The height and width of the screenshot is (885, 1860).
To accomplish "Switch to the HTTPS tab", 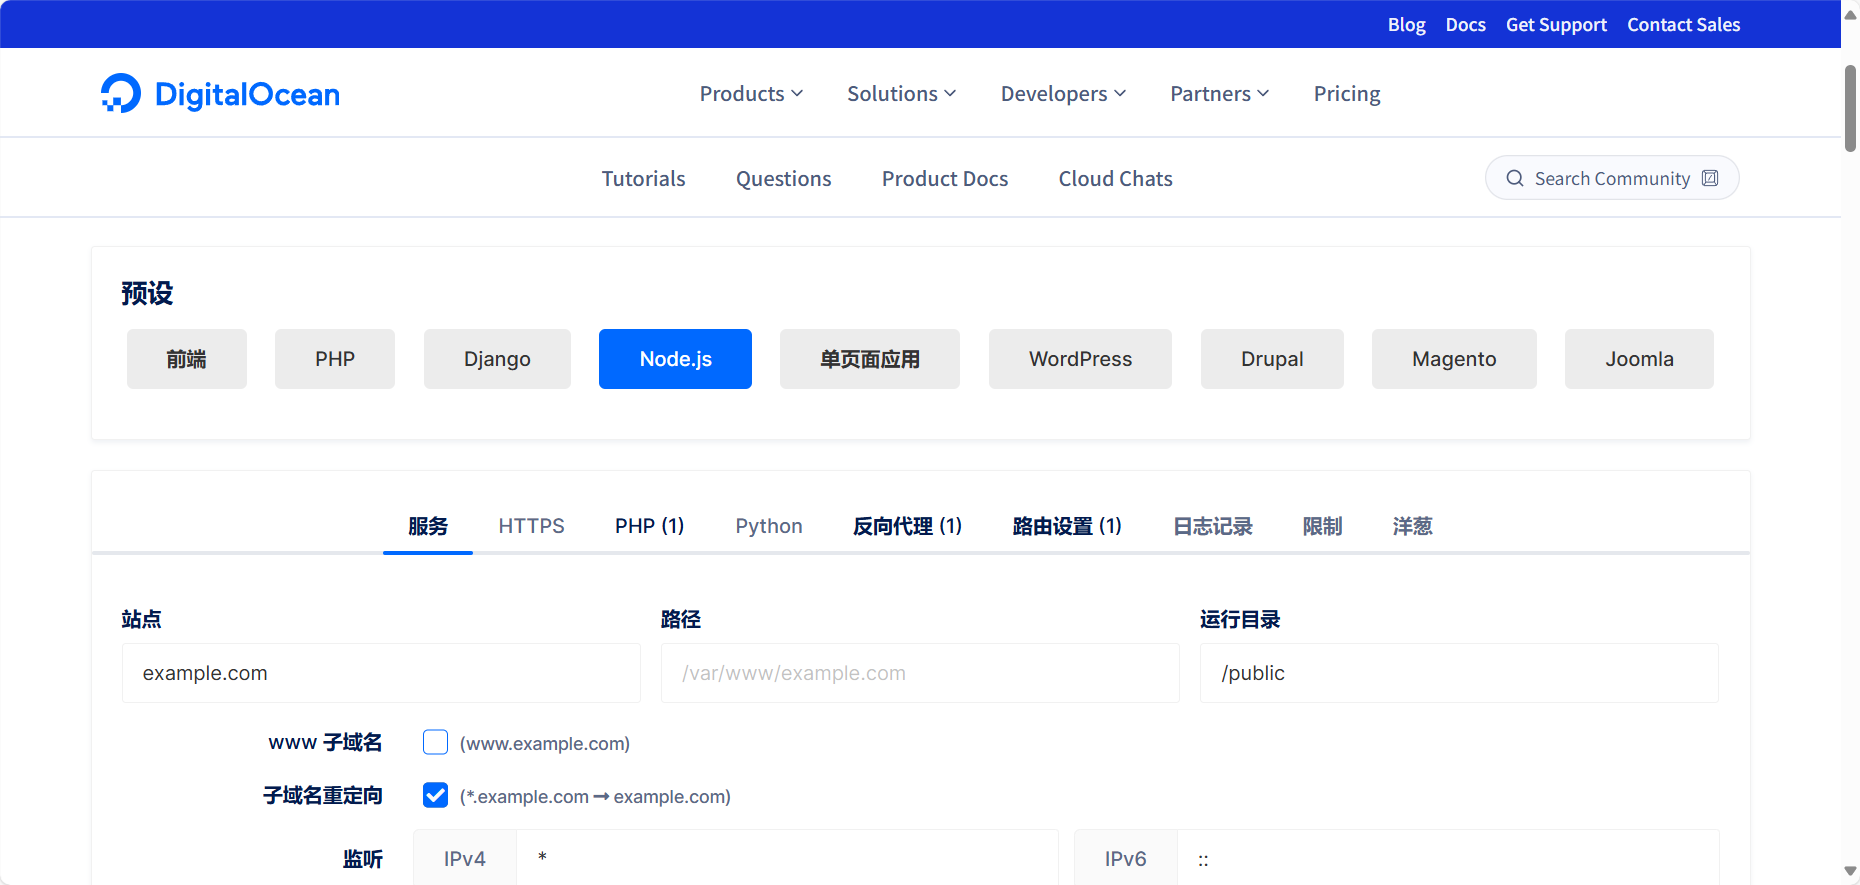I will [x=531, y=526].
